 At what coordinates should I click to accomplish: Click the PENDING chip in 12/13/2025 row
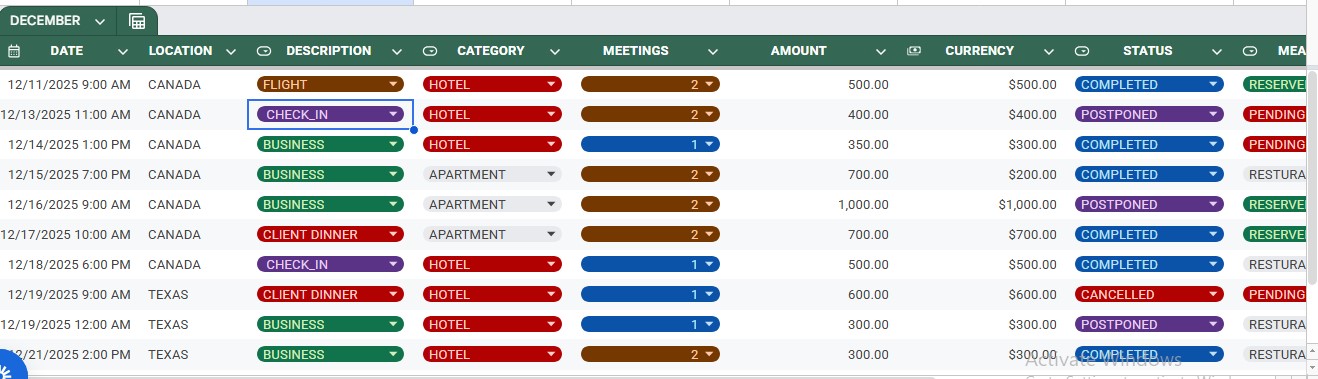click(1275, 115)
